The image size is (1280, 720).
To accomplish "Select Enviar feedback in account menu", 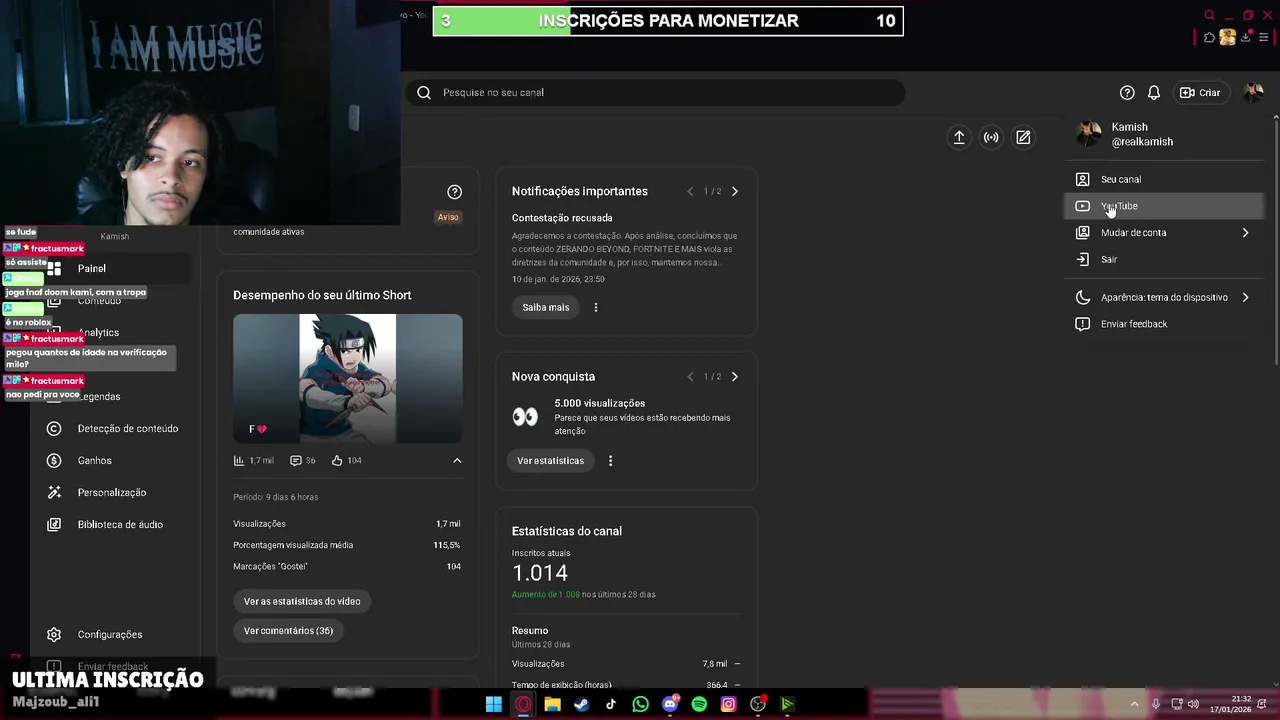I will tap(1164, 324).
